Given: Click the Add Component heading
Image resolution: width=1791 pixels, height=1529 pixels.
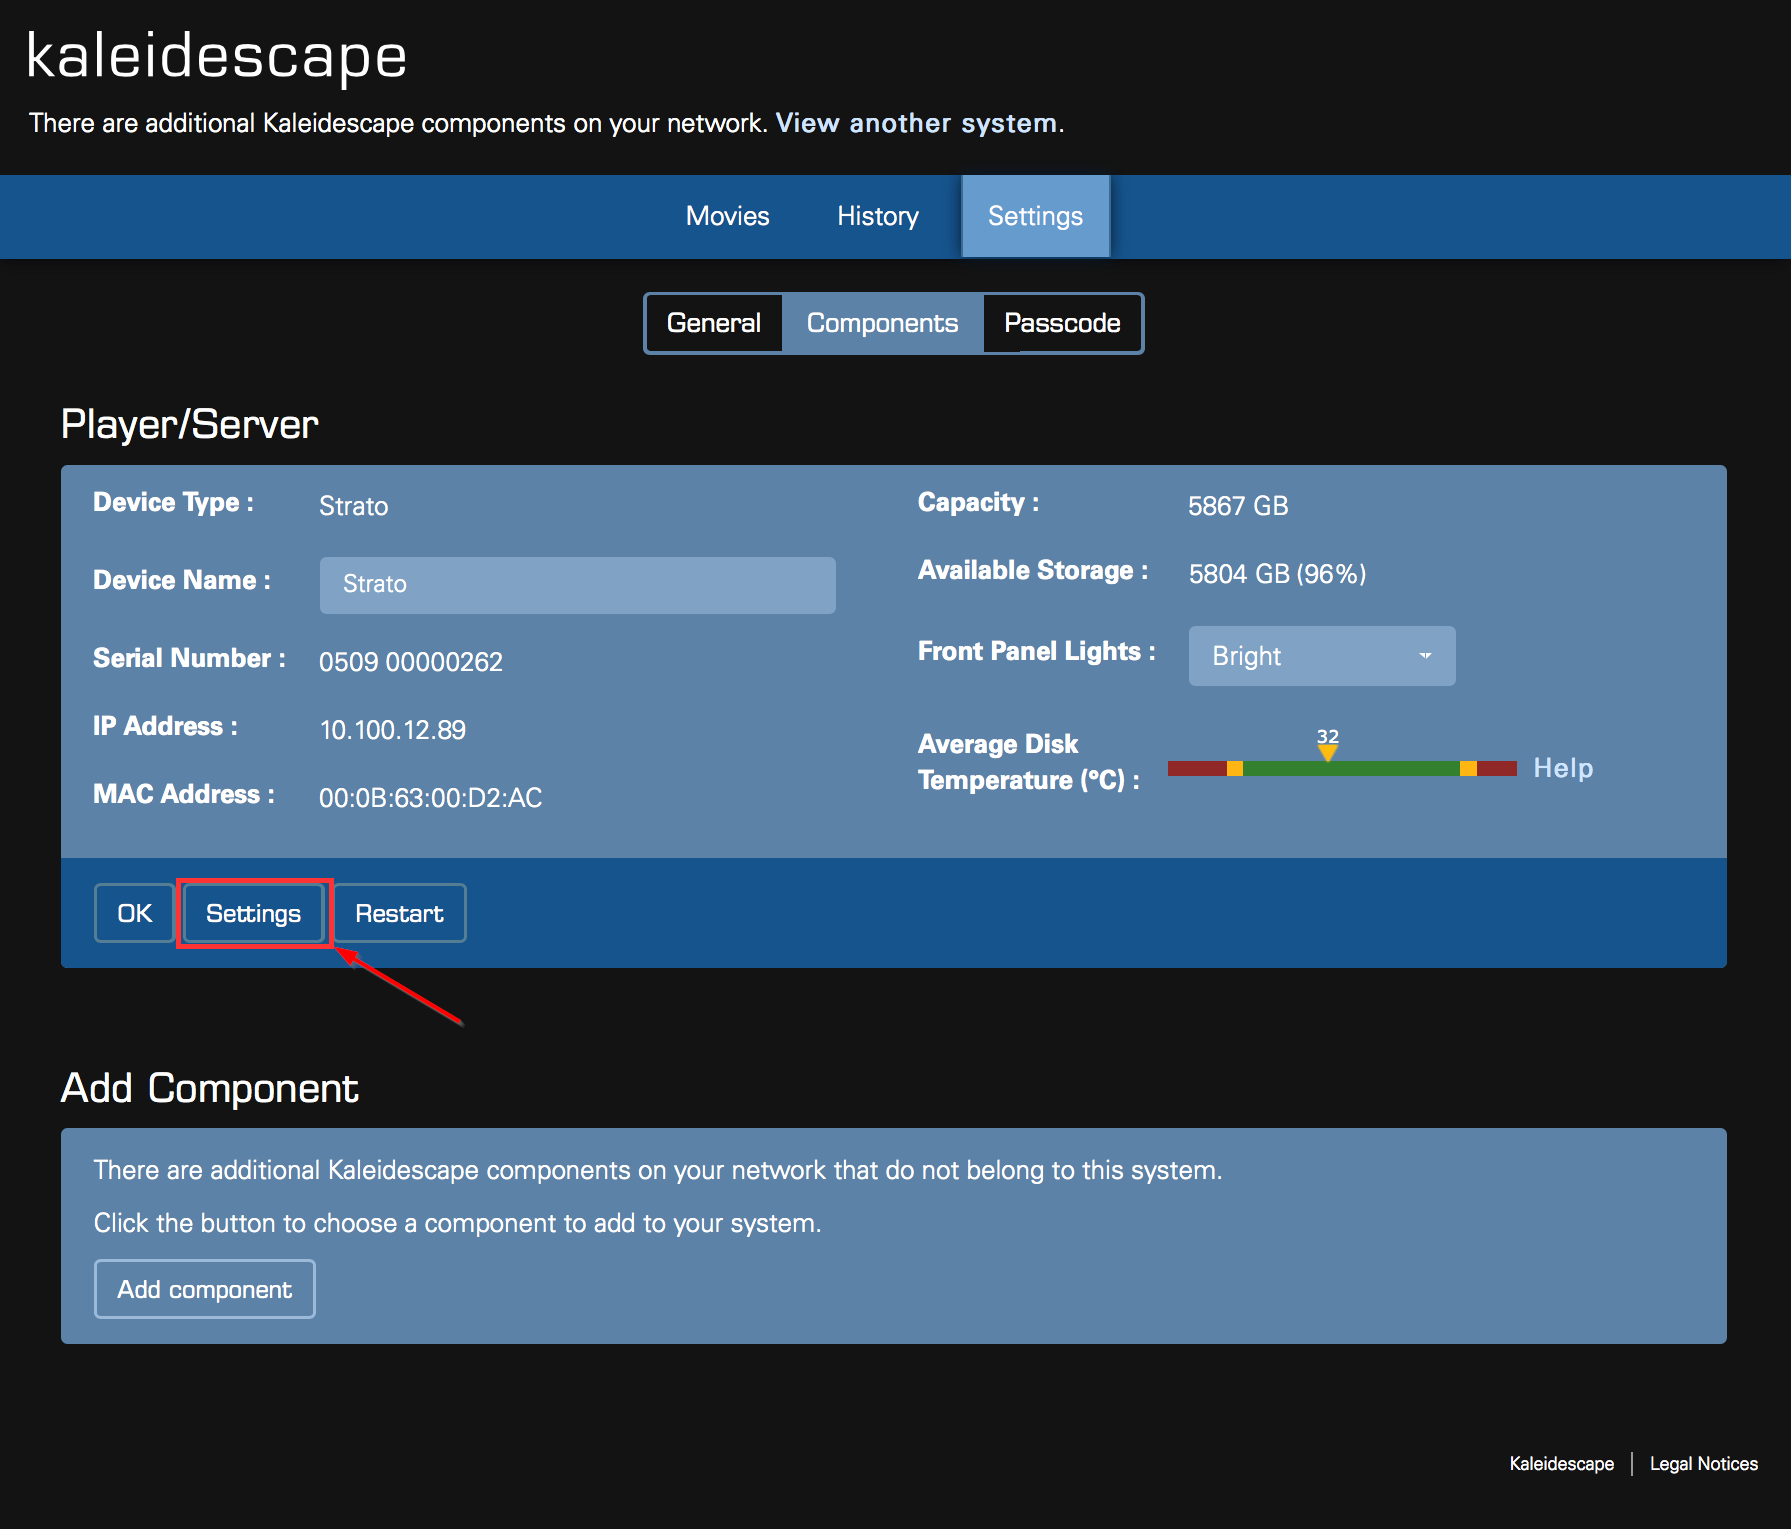Looking at the screenshot, I should [x=209, y=1088].
